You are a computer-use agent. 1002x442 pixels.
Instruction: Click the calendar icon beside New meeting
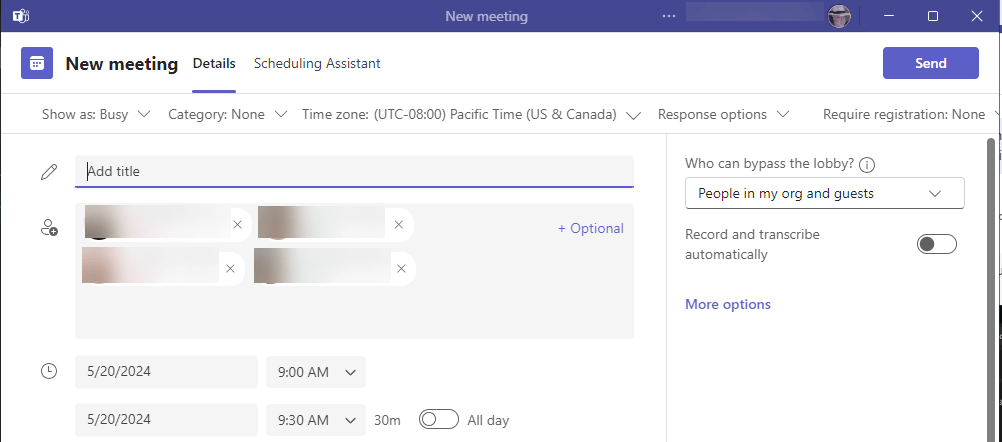(37, 63)
